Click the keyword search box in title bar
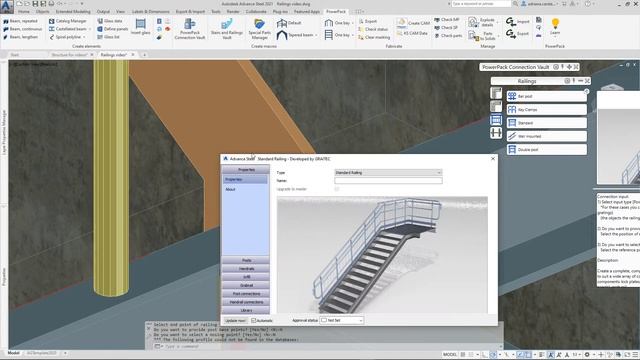 (x=481, y=4)
